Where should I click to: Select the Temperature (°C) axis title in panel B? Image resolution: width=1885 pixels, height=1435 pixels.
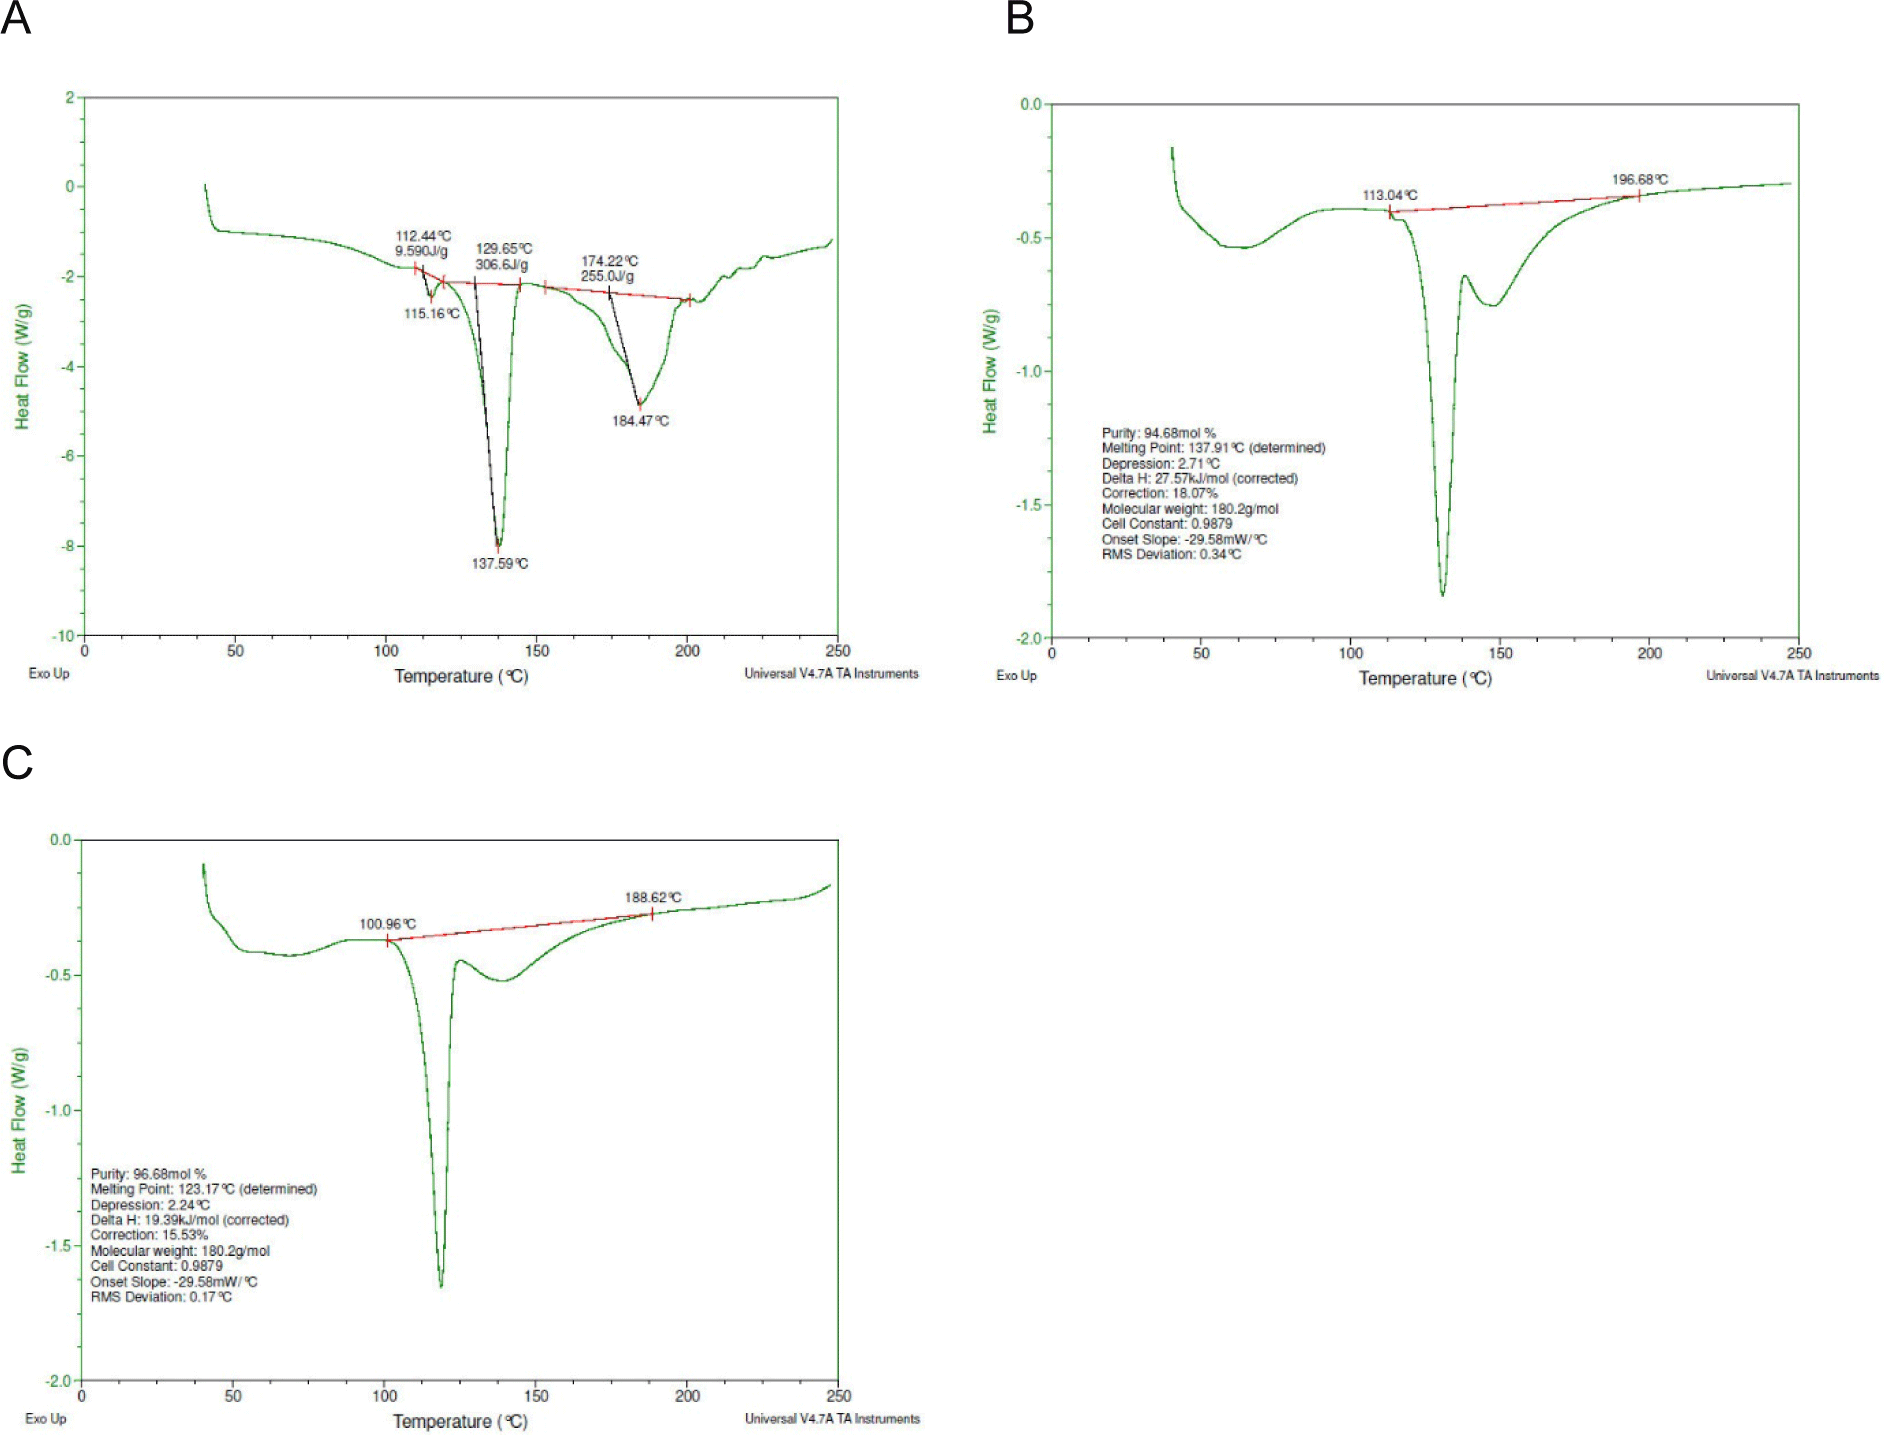click(x=1425, y=679)
